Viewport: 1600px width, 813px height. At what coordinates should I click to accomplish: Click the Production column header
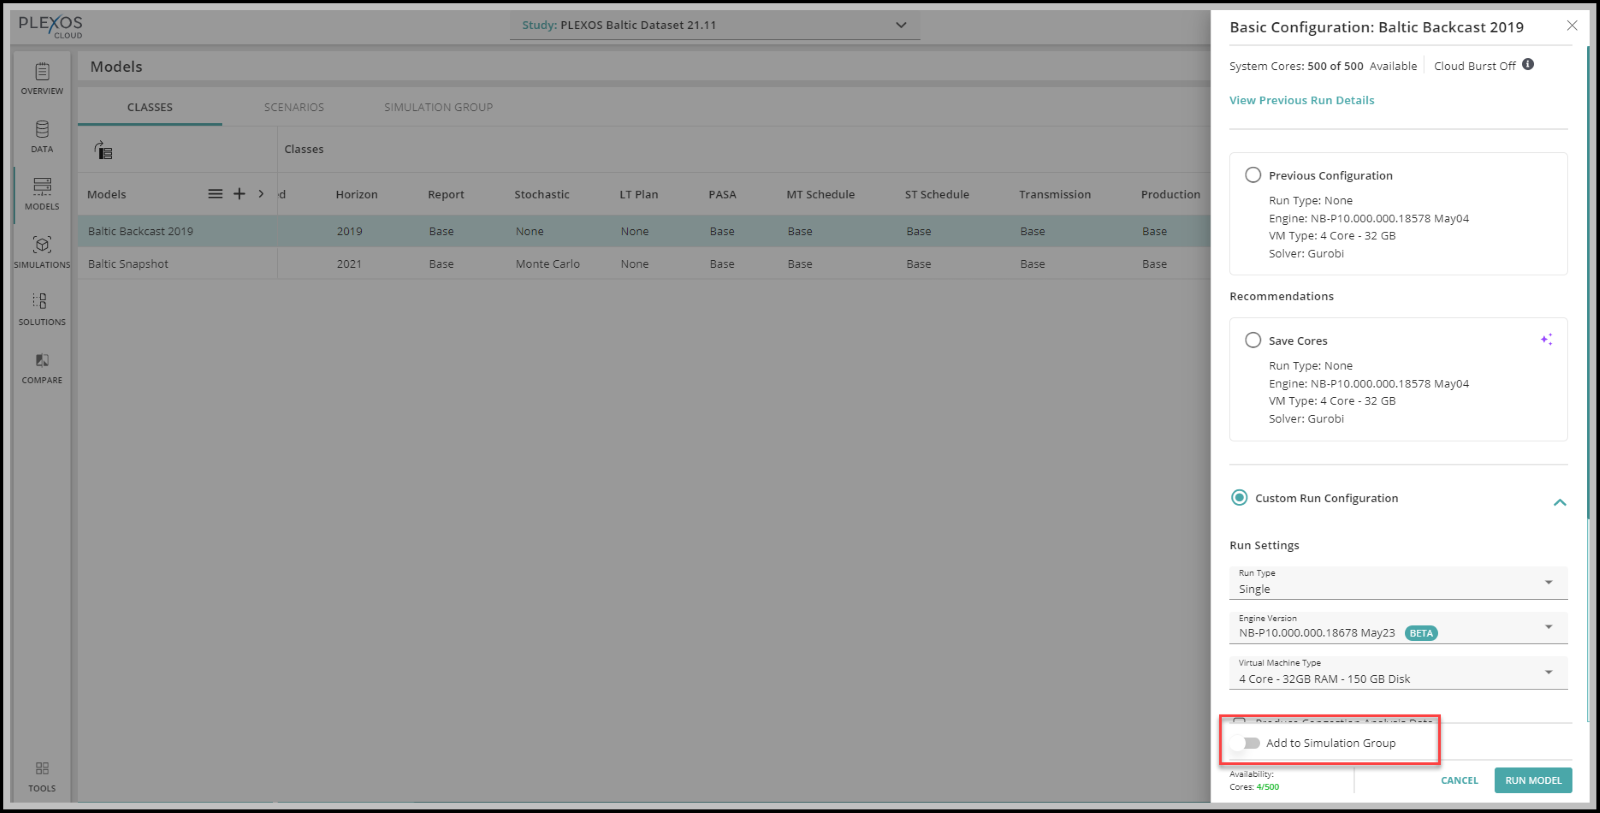1170,195
